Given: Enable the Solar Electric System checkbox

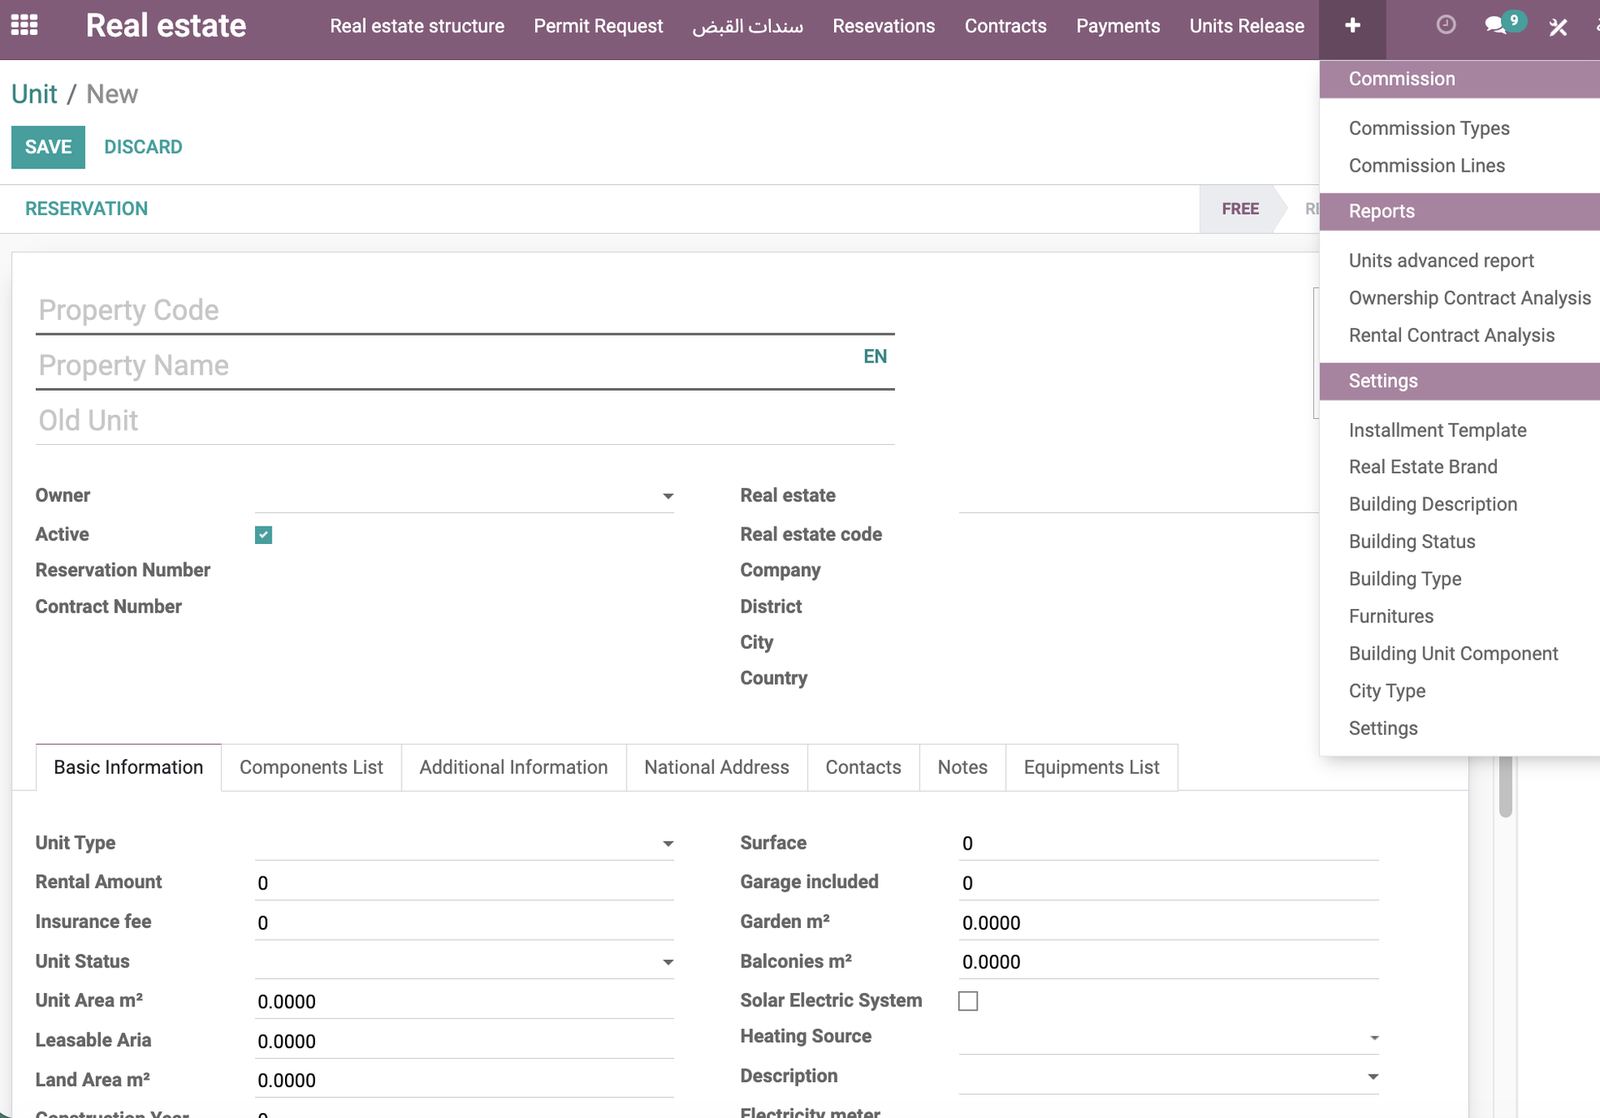Looking at the screenshot, I should pyautogui.click(x=968, y=1001).
